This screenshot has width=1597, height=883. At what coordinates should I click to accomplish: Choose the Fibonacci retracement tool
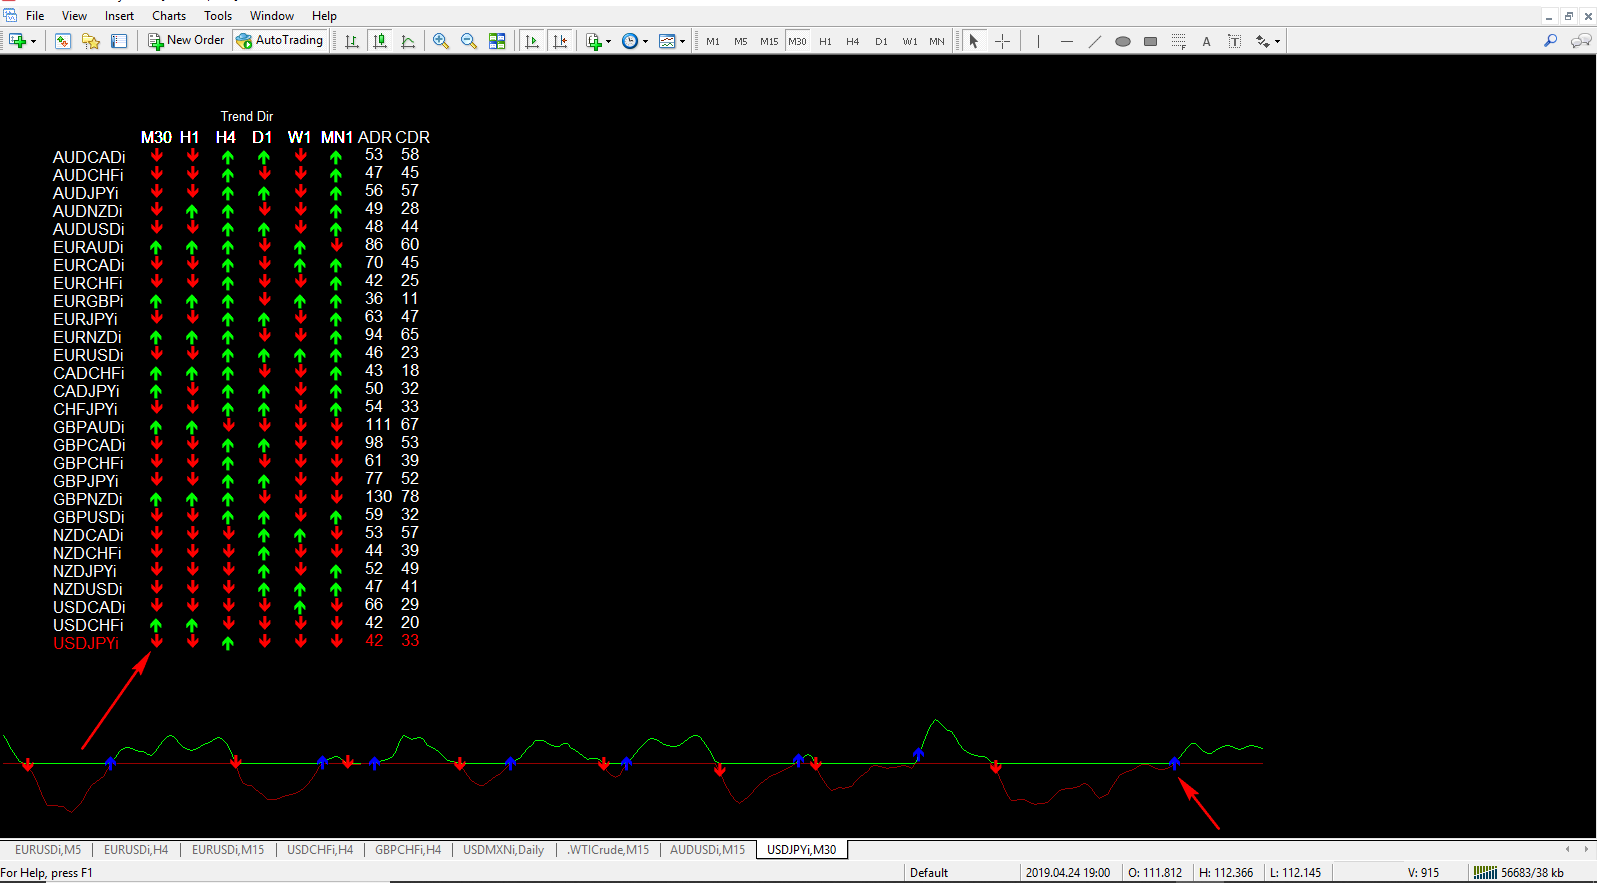coord(1179,41)
